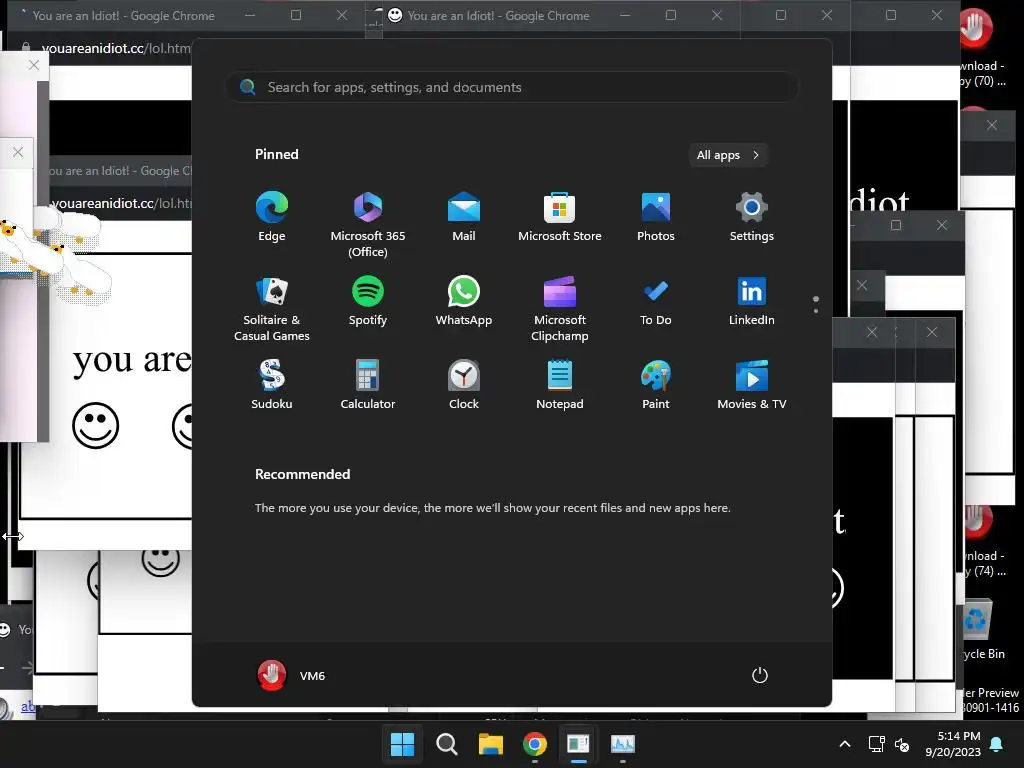Open the Edge pinned app
The image size is (1024, 768).
[x=272, y=217]
